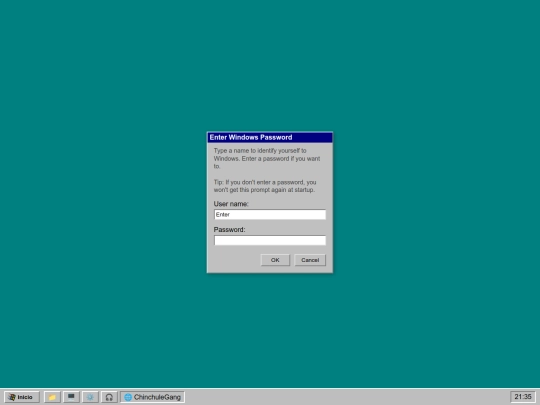Screen dimensions: 540x405
Task: Switch to the ChinchuleGang taskbar window
Action: coord(153,397)
